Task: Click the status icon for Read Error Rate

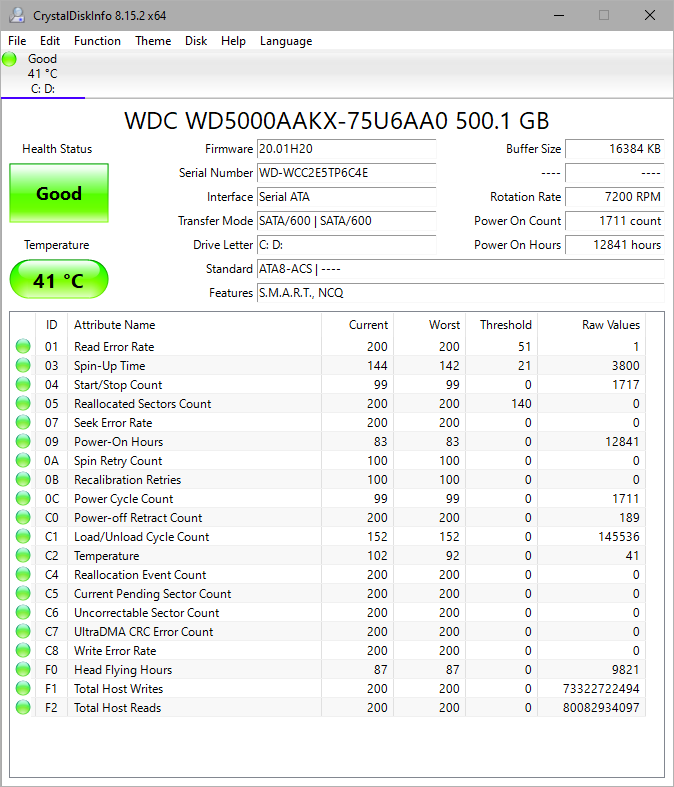Action: pos(23,346)
